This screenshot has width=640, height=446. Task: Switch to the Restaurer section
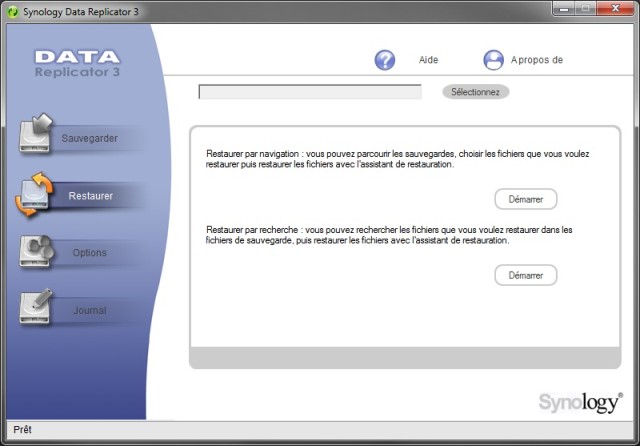coord(91,196)
